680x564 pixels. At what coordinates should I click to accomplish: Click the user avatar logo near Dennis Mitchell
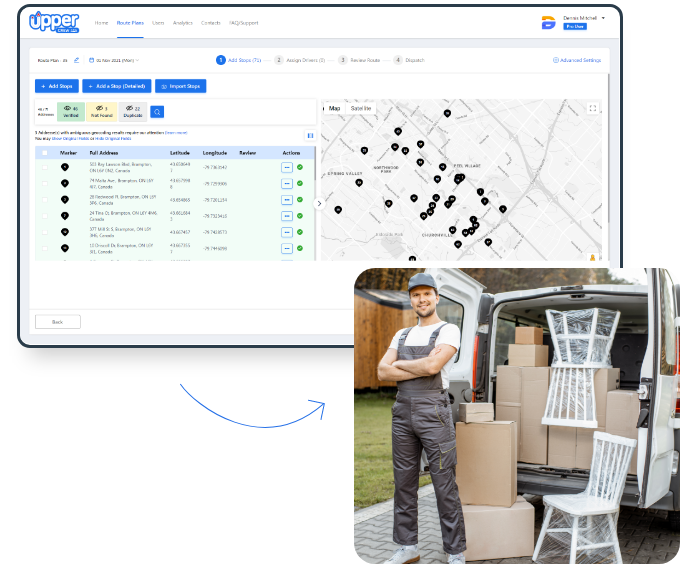click(549, 22)
